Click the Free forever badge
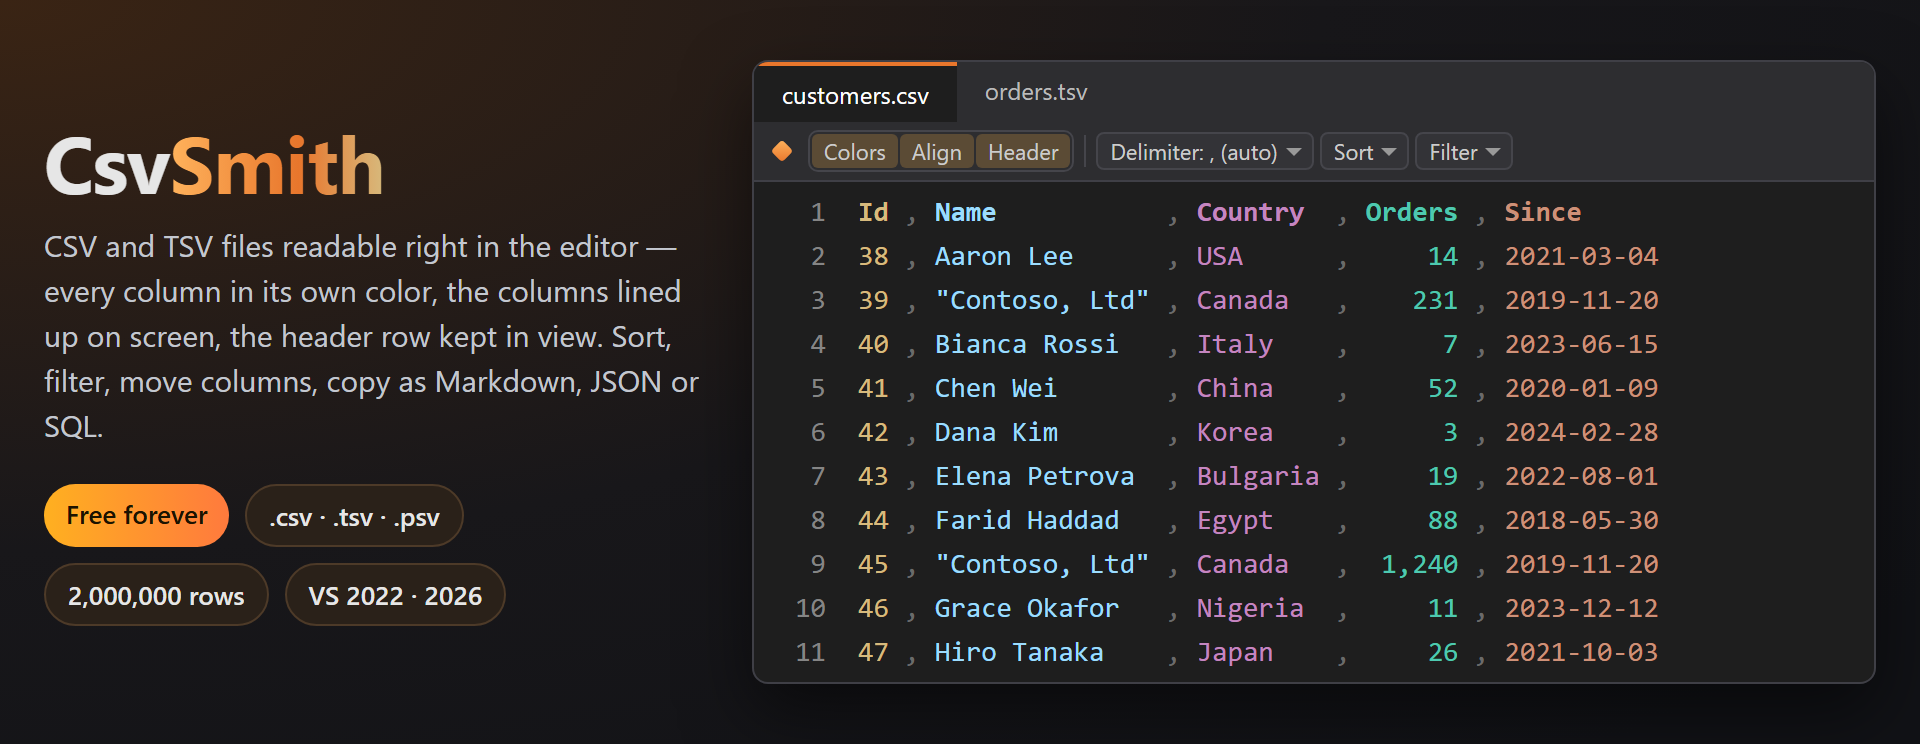 tap(137, 516)
